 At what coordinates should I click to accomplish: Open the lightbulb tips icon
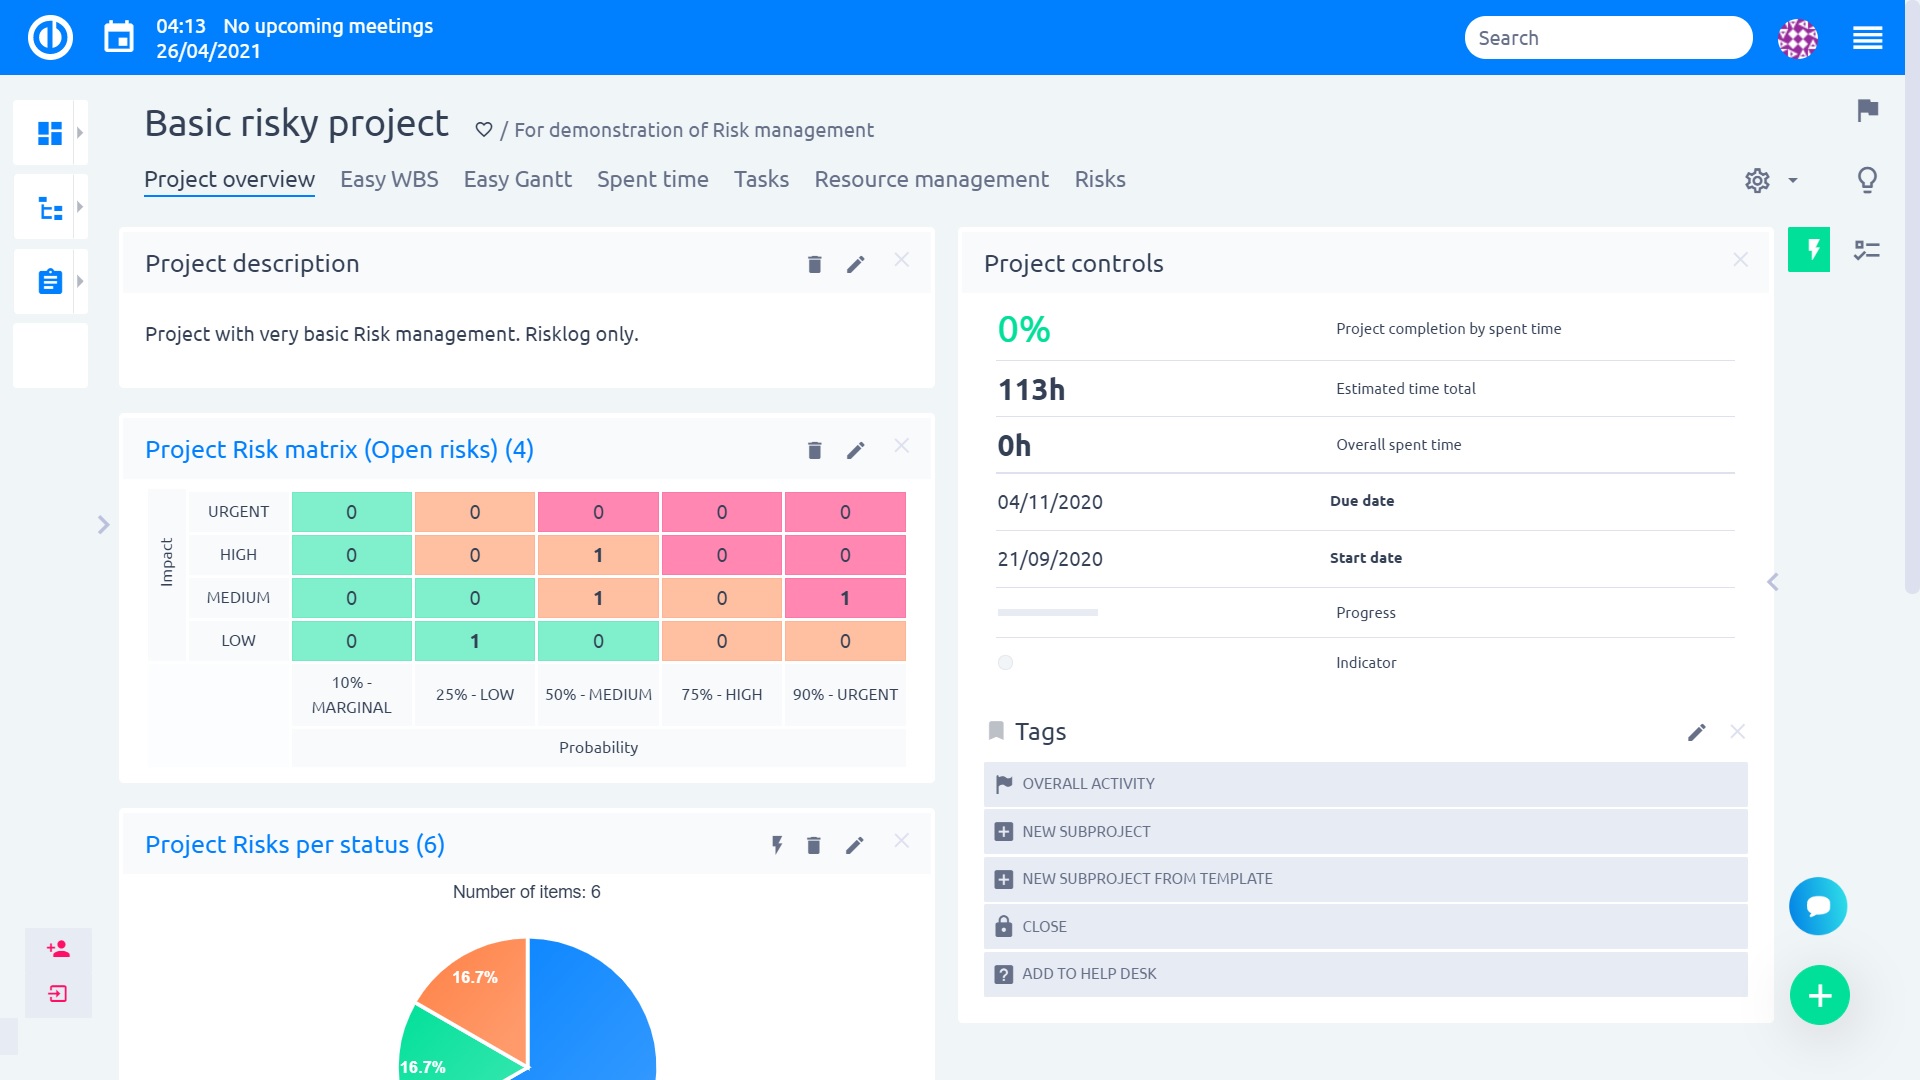click(x=1867, y=180)
